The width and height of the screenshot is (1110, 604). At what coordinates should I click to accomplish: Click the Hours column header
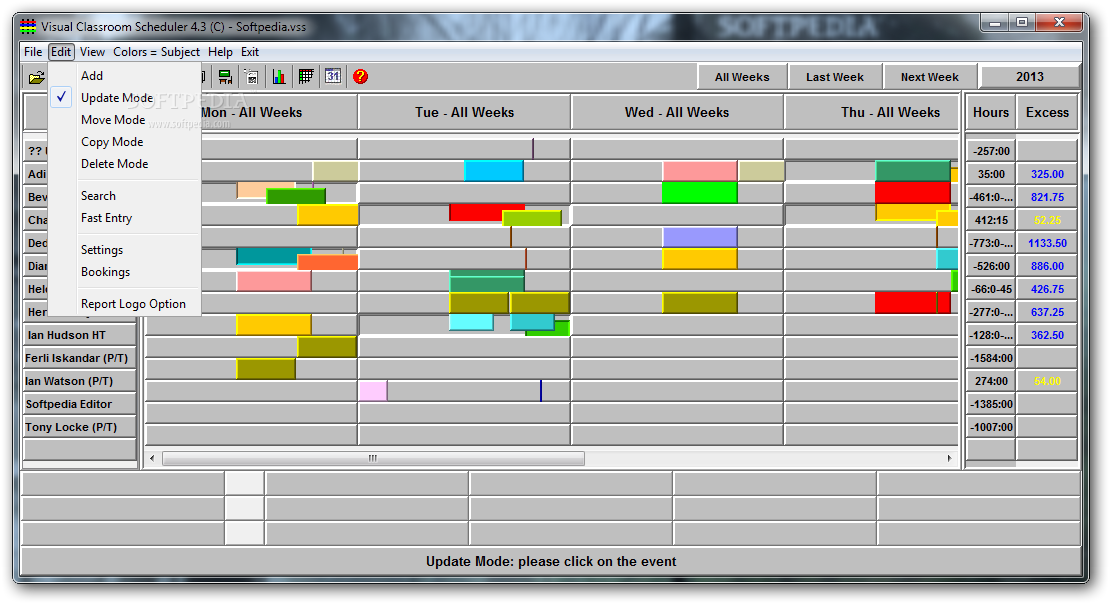(991, 112)
